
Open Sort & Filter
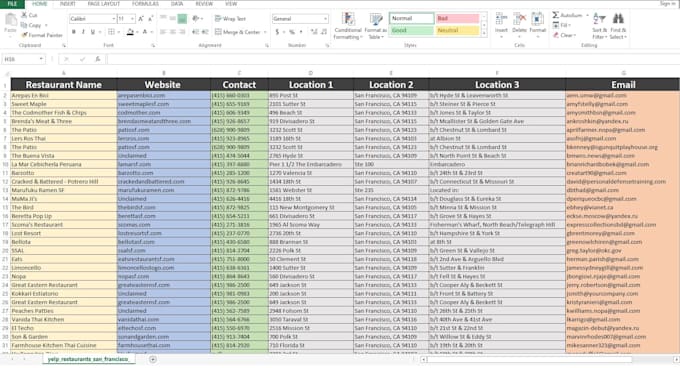pyautogui.click(x=599, y=25)
